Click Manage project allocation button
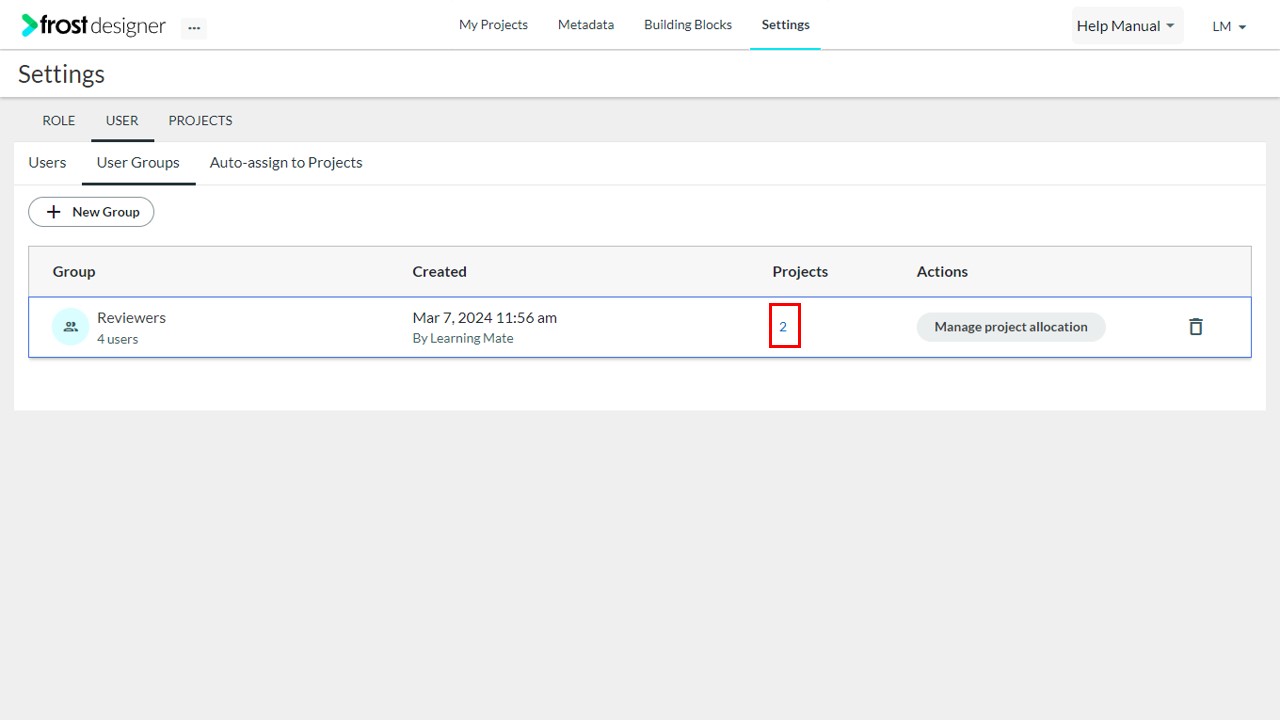 (x=1011, y=327)
